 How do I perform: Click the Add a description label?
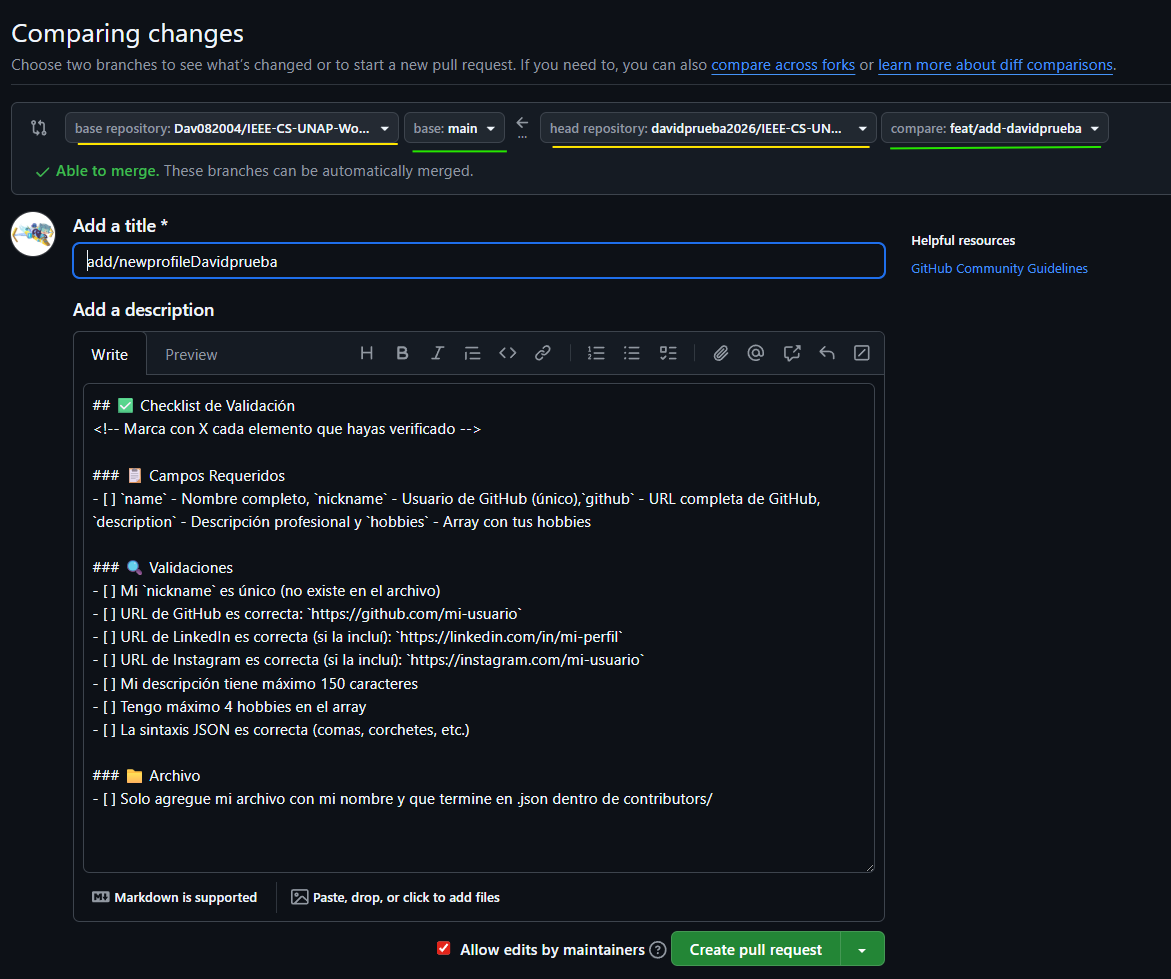pos(143,310)
